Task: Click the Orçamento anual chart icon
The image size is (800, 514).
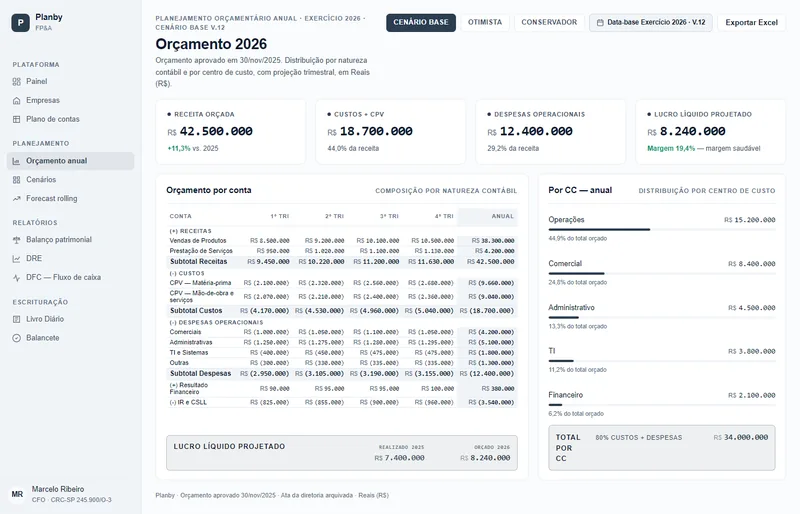Action: (x=17, y=161)
